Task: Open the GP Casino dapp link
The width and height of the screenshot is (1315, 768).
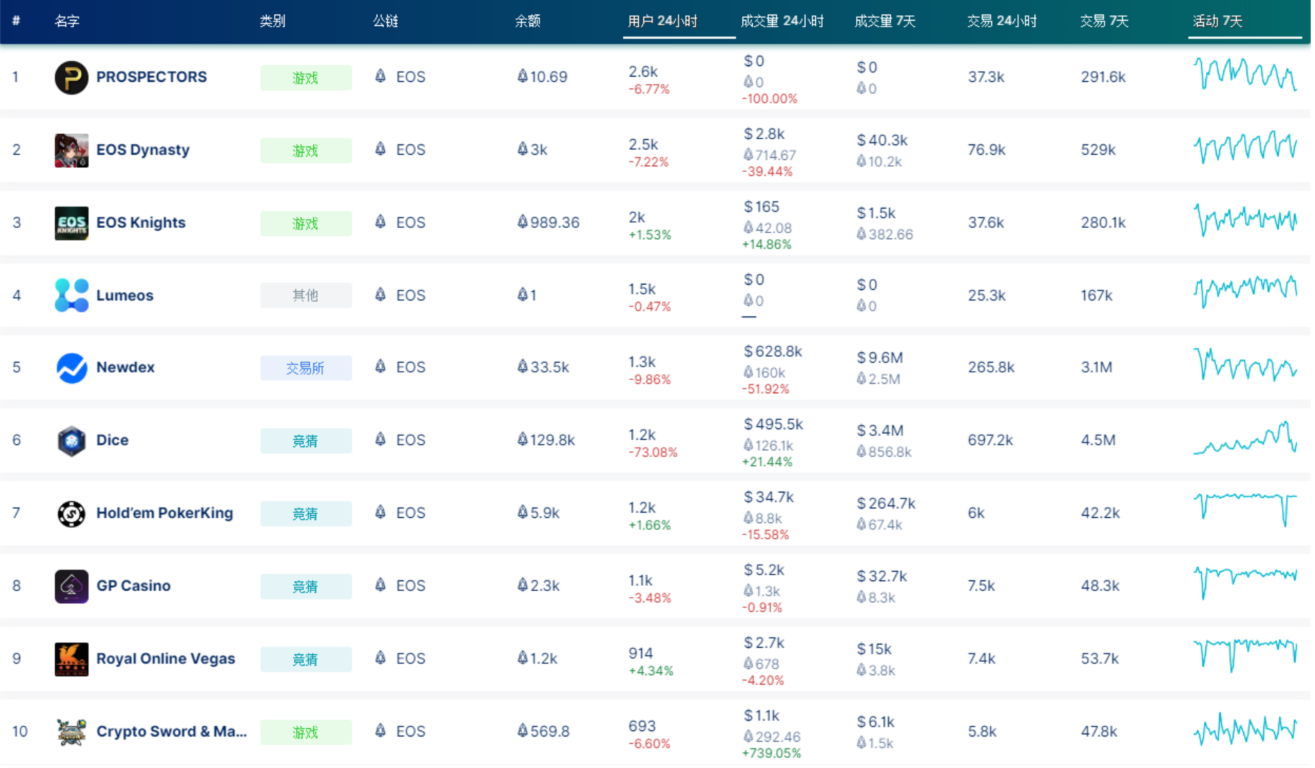Action: click(x=133, y=586)
